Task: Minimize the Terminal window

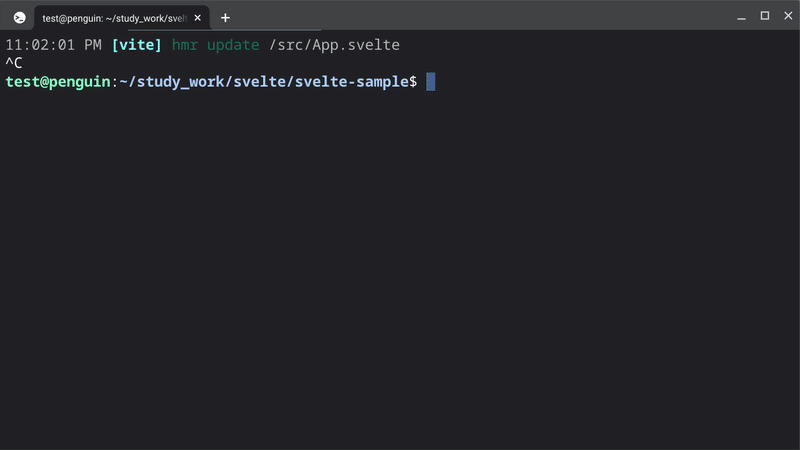Action: pos(741,16)
